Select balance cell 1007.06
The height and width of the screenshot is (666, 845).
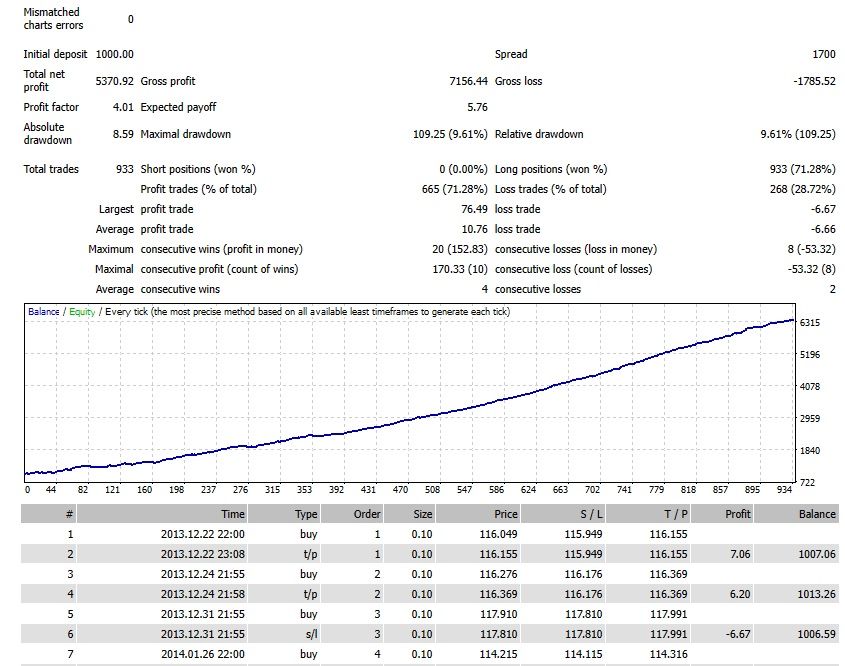click(817, 554)
